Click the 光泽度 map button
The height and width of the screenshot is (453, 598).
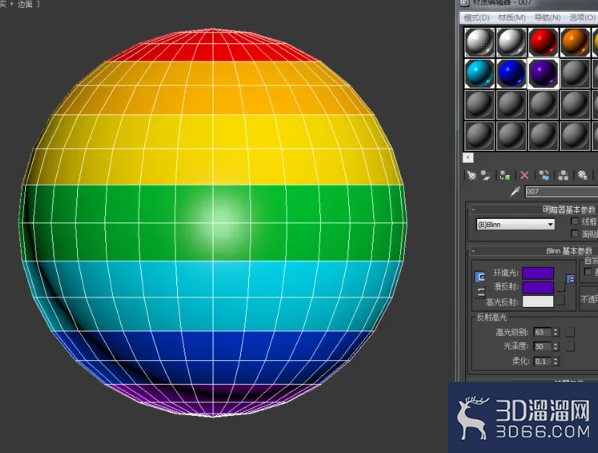pos(570,346)
